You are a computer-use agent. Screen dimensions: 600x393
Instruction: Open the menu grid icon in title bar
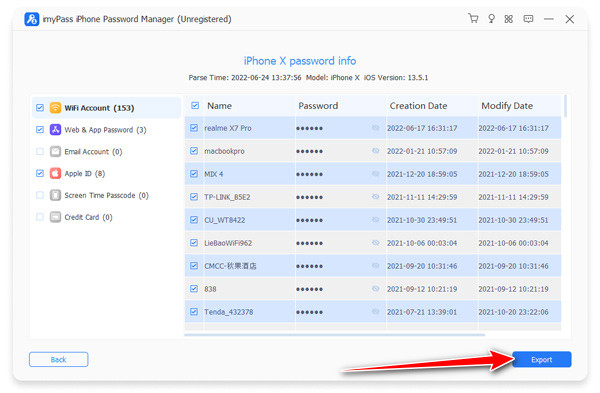tap(509, 19)
